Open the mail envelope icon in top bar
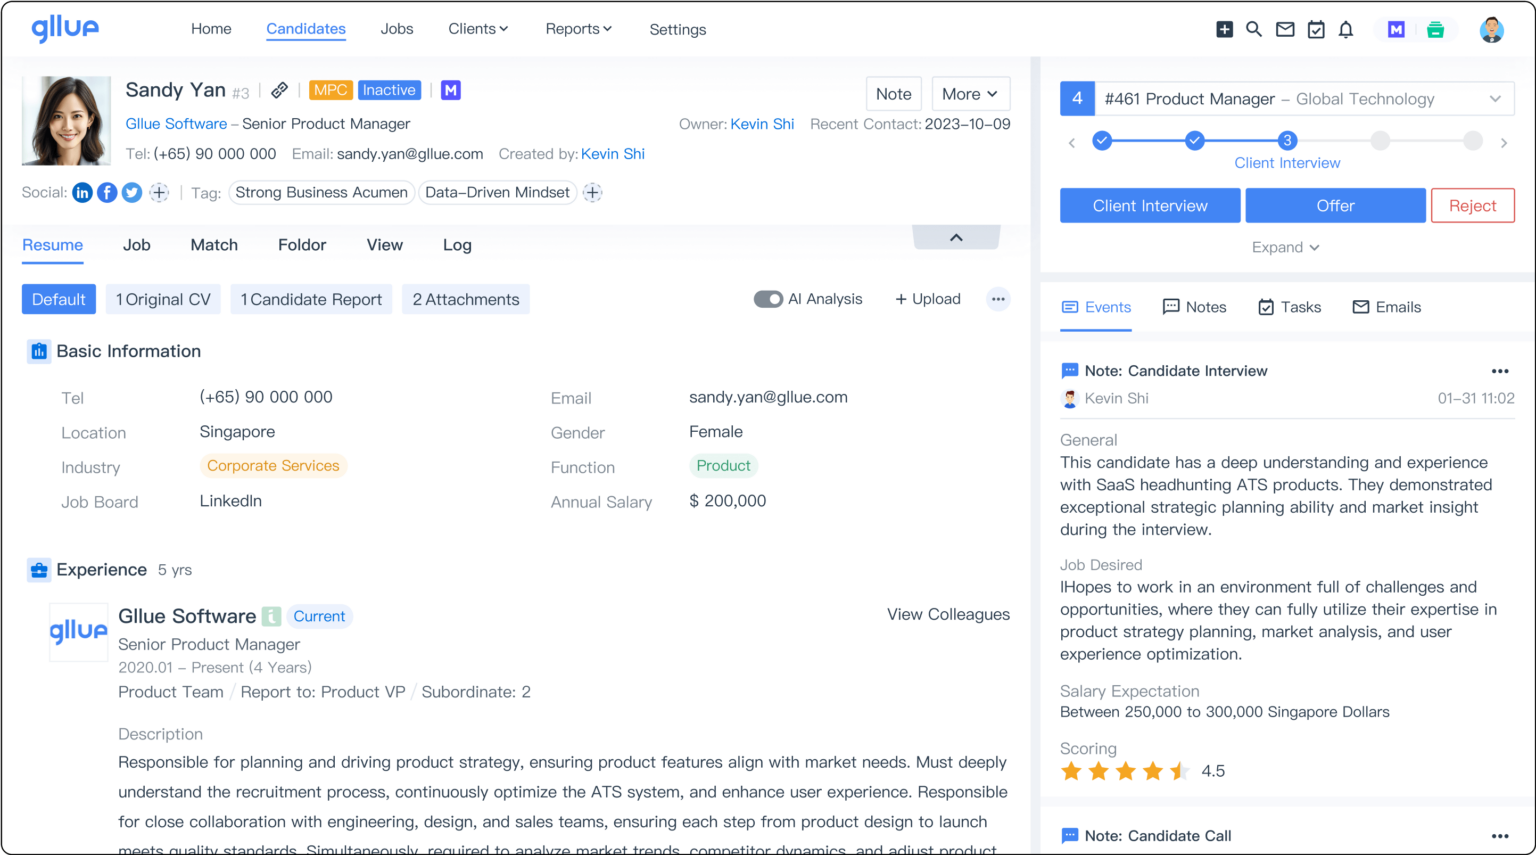Screen dimensions: 1536x855 pyautogui.click(x=1285, y=29)
